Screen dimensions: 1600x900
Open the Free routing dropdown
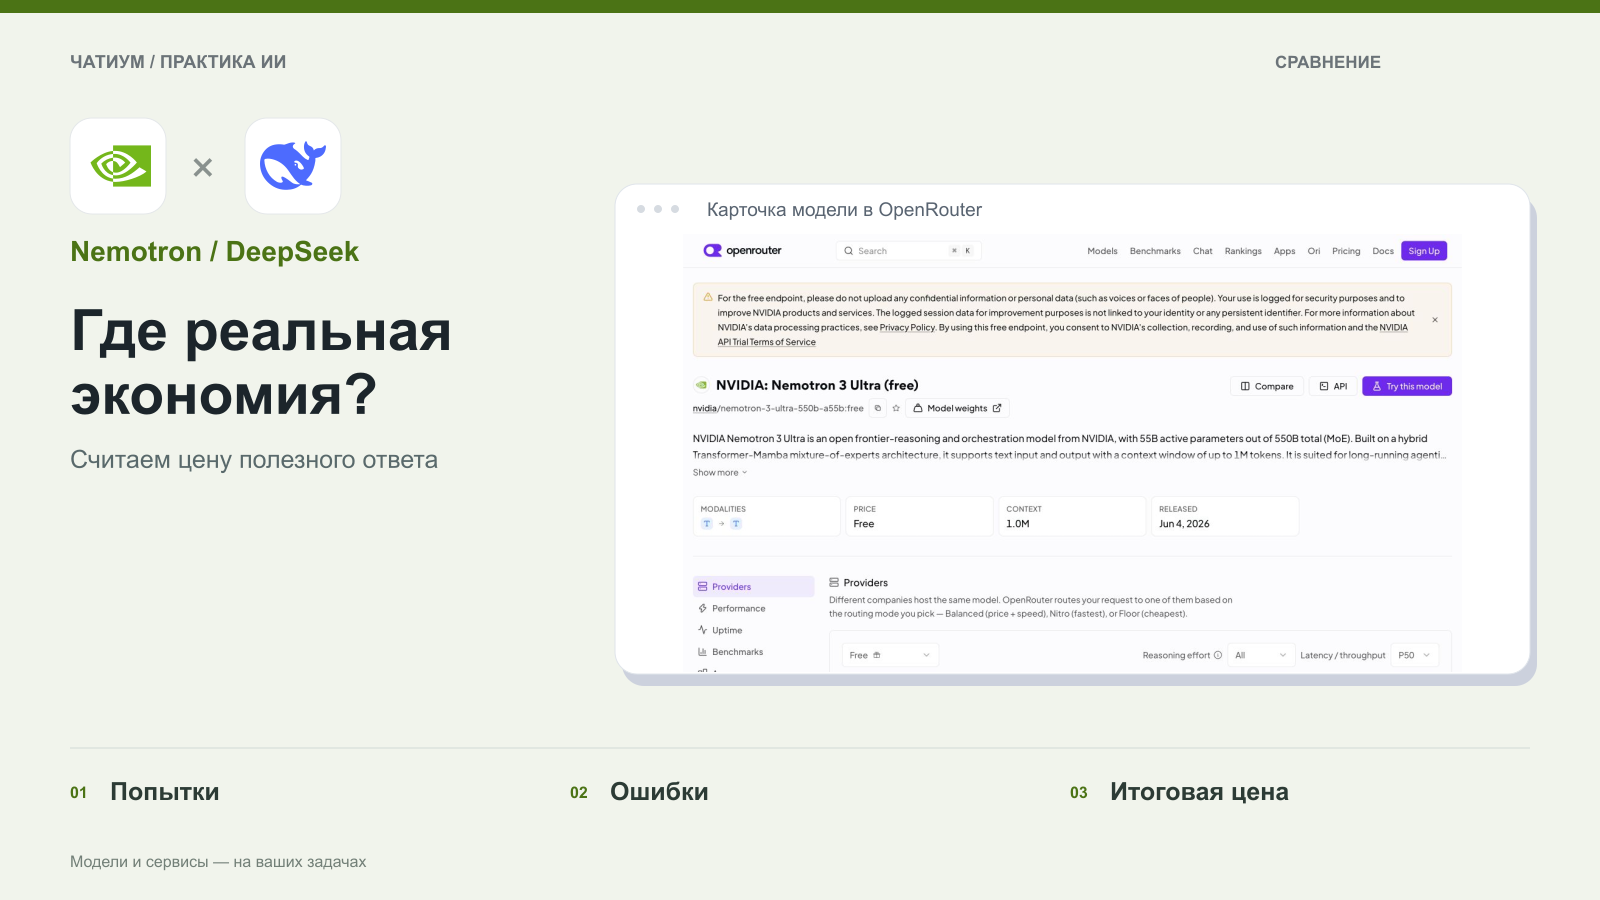(890, 655)
